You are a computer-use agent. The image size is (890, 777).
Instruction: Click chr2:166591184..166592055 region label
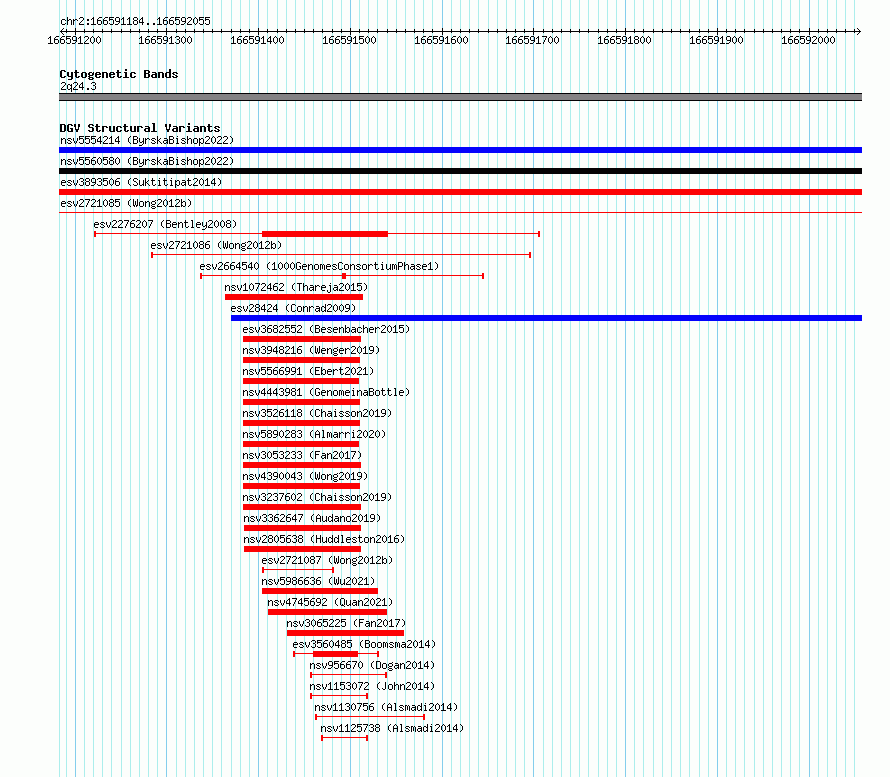point(135,21)
